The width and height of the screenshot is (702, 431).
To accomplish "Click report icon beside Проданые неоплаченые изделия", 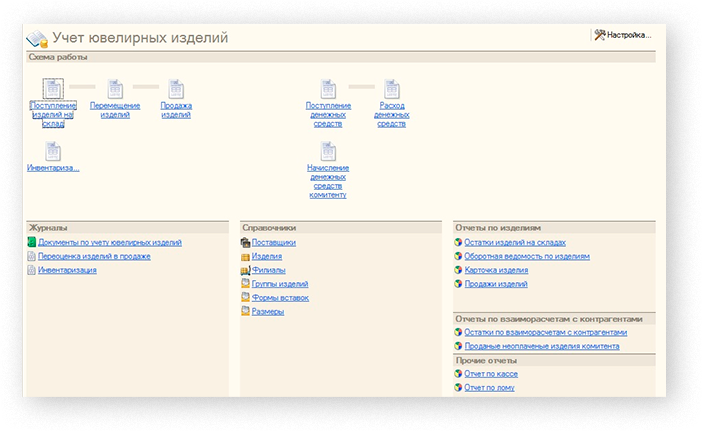I will 458,346.
